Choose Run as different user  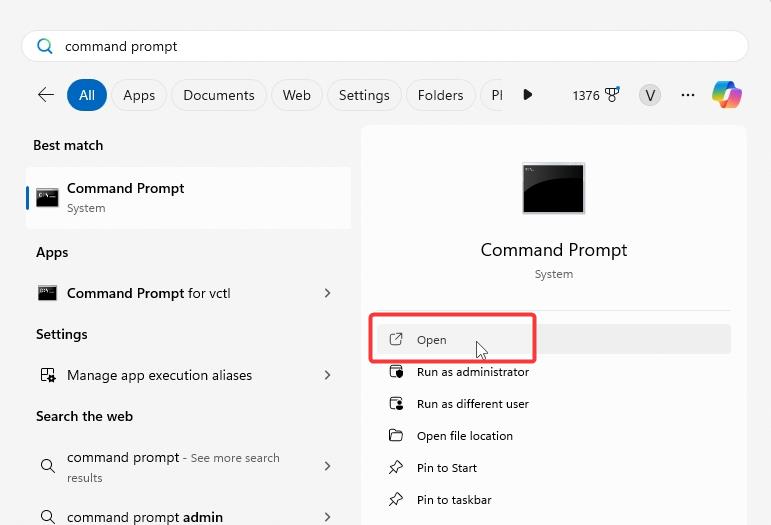554,404
